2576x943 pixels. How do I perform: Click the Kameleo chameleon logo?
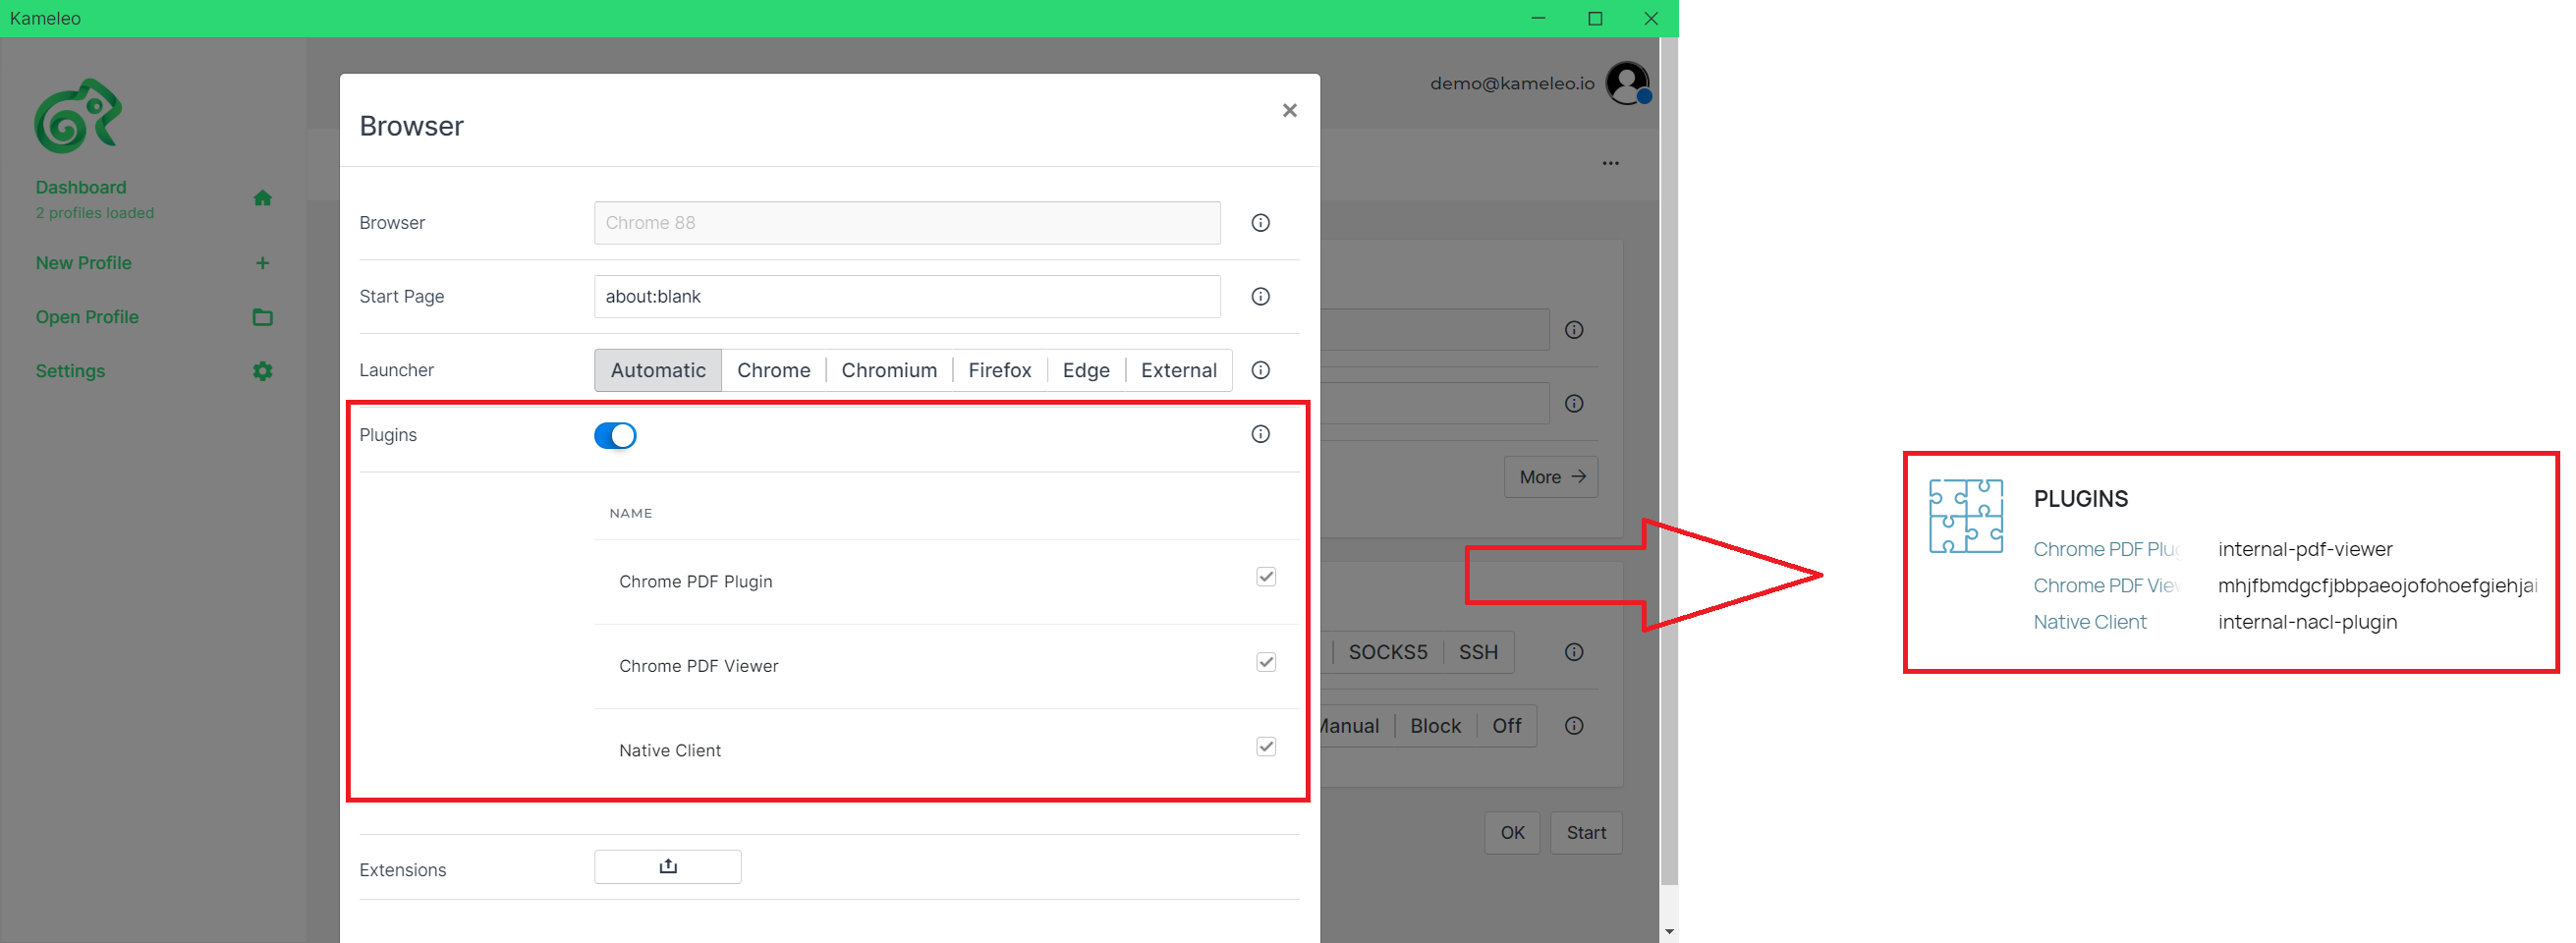pyautogui.click(x=78, y=116)
